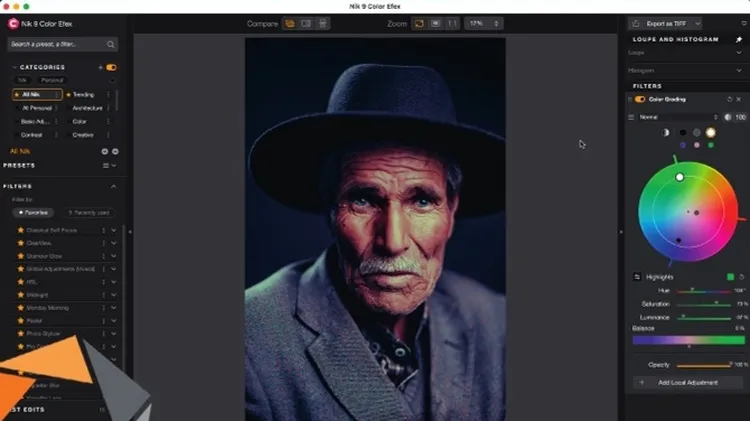Expand the Monday Morning filter
750x421 pixels.
point(114,308)
